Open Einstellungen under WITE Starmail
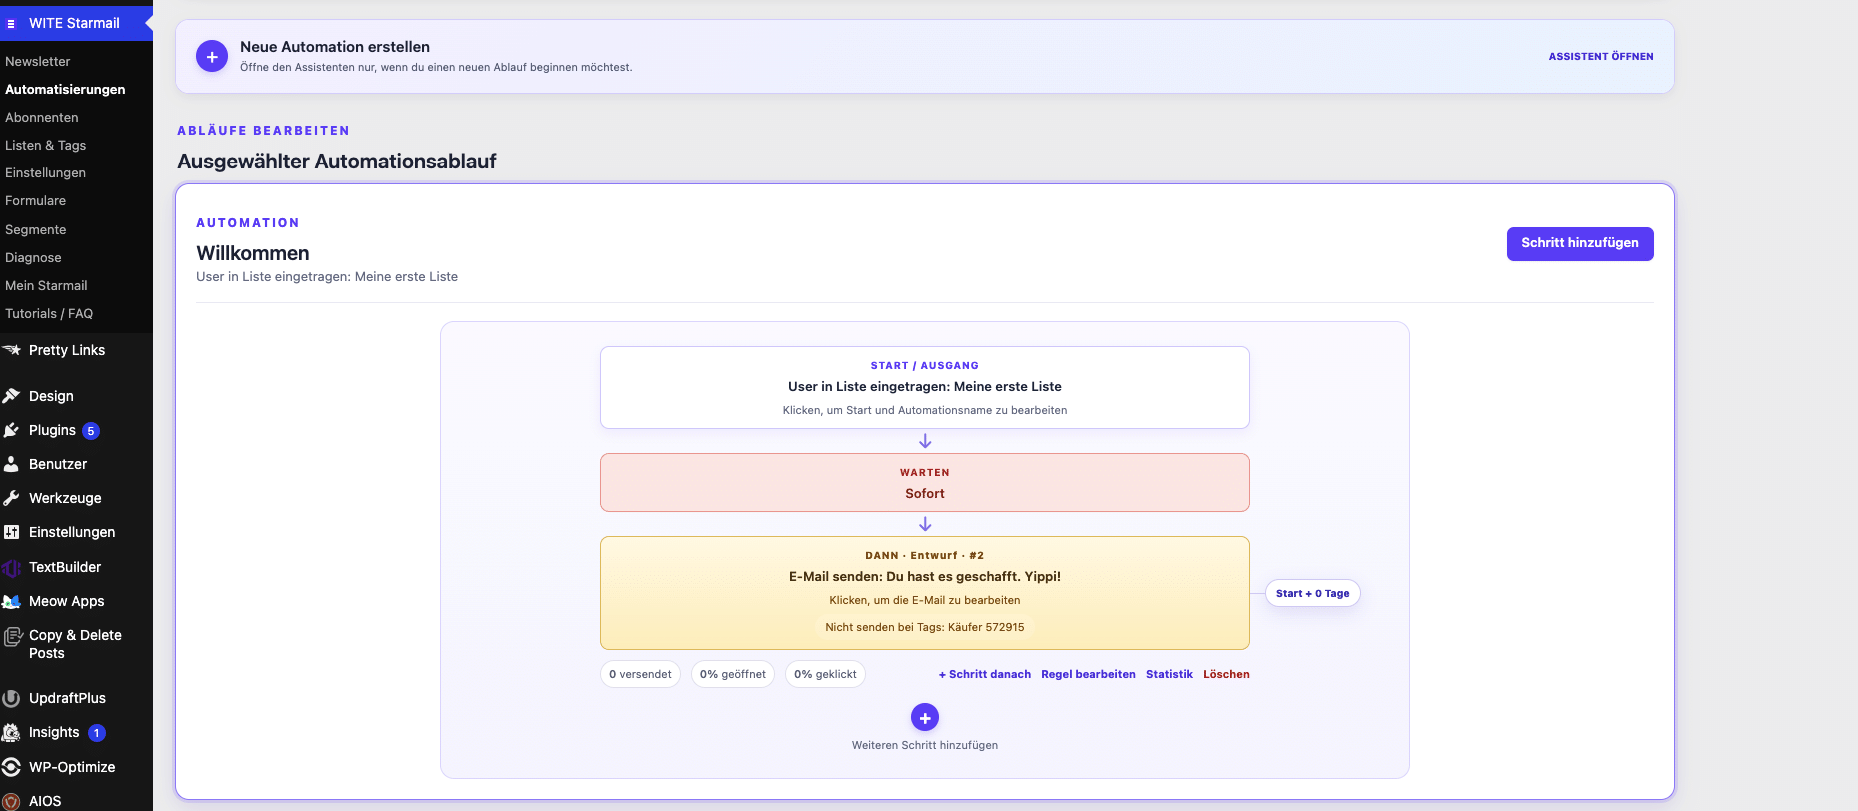 click(x=46, y=172)
